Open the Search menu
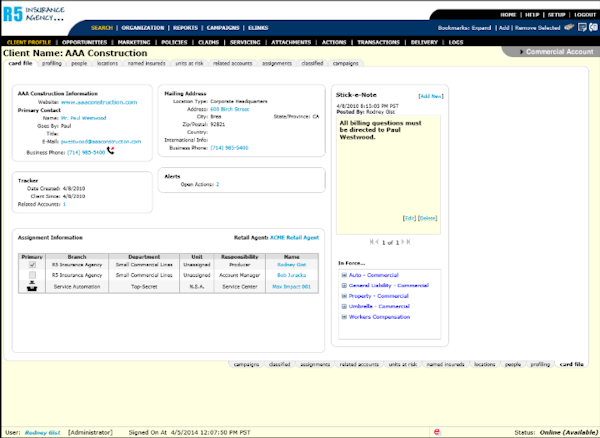The image size is (600, 438). pyautogui.click(x=102, y=28)
